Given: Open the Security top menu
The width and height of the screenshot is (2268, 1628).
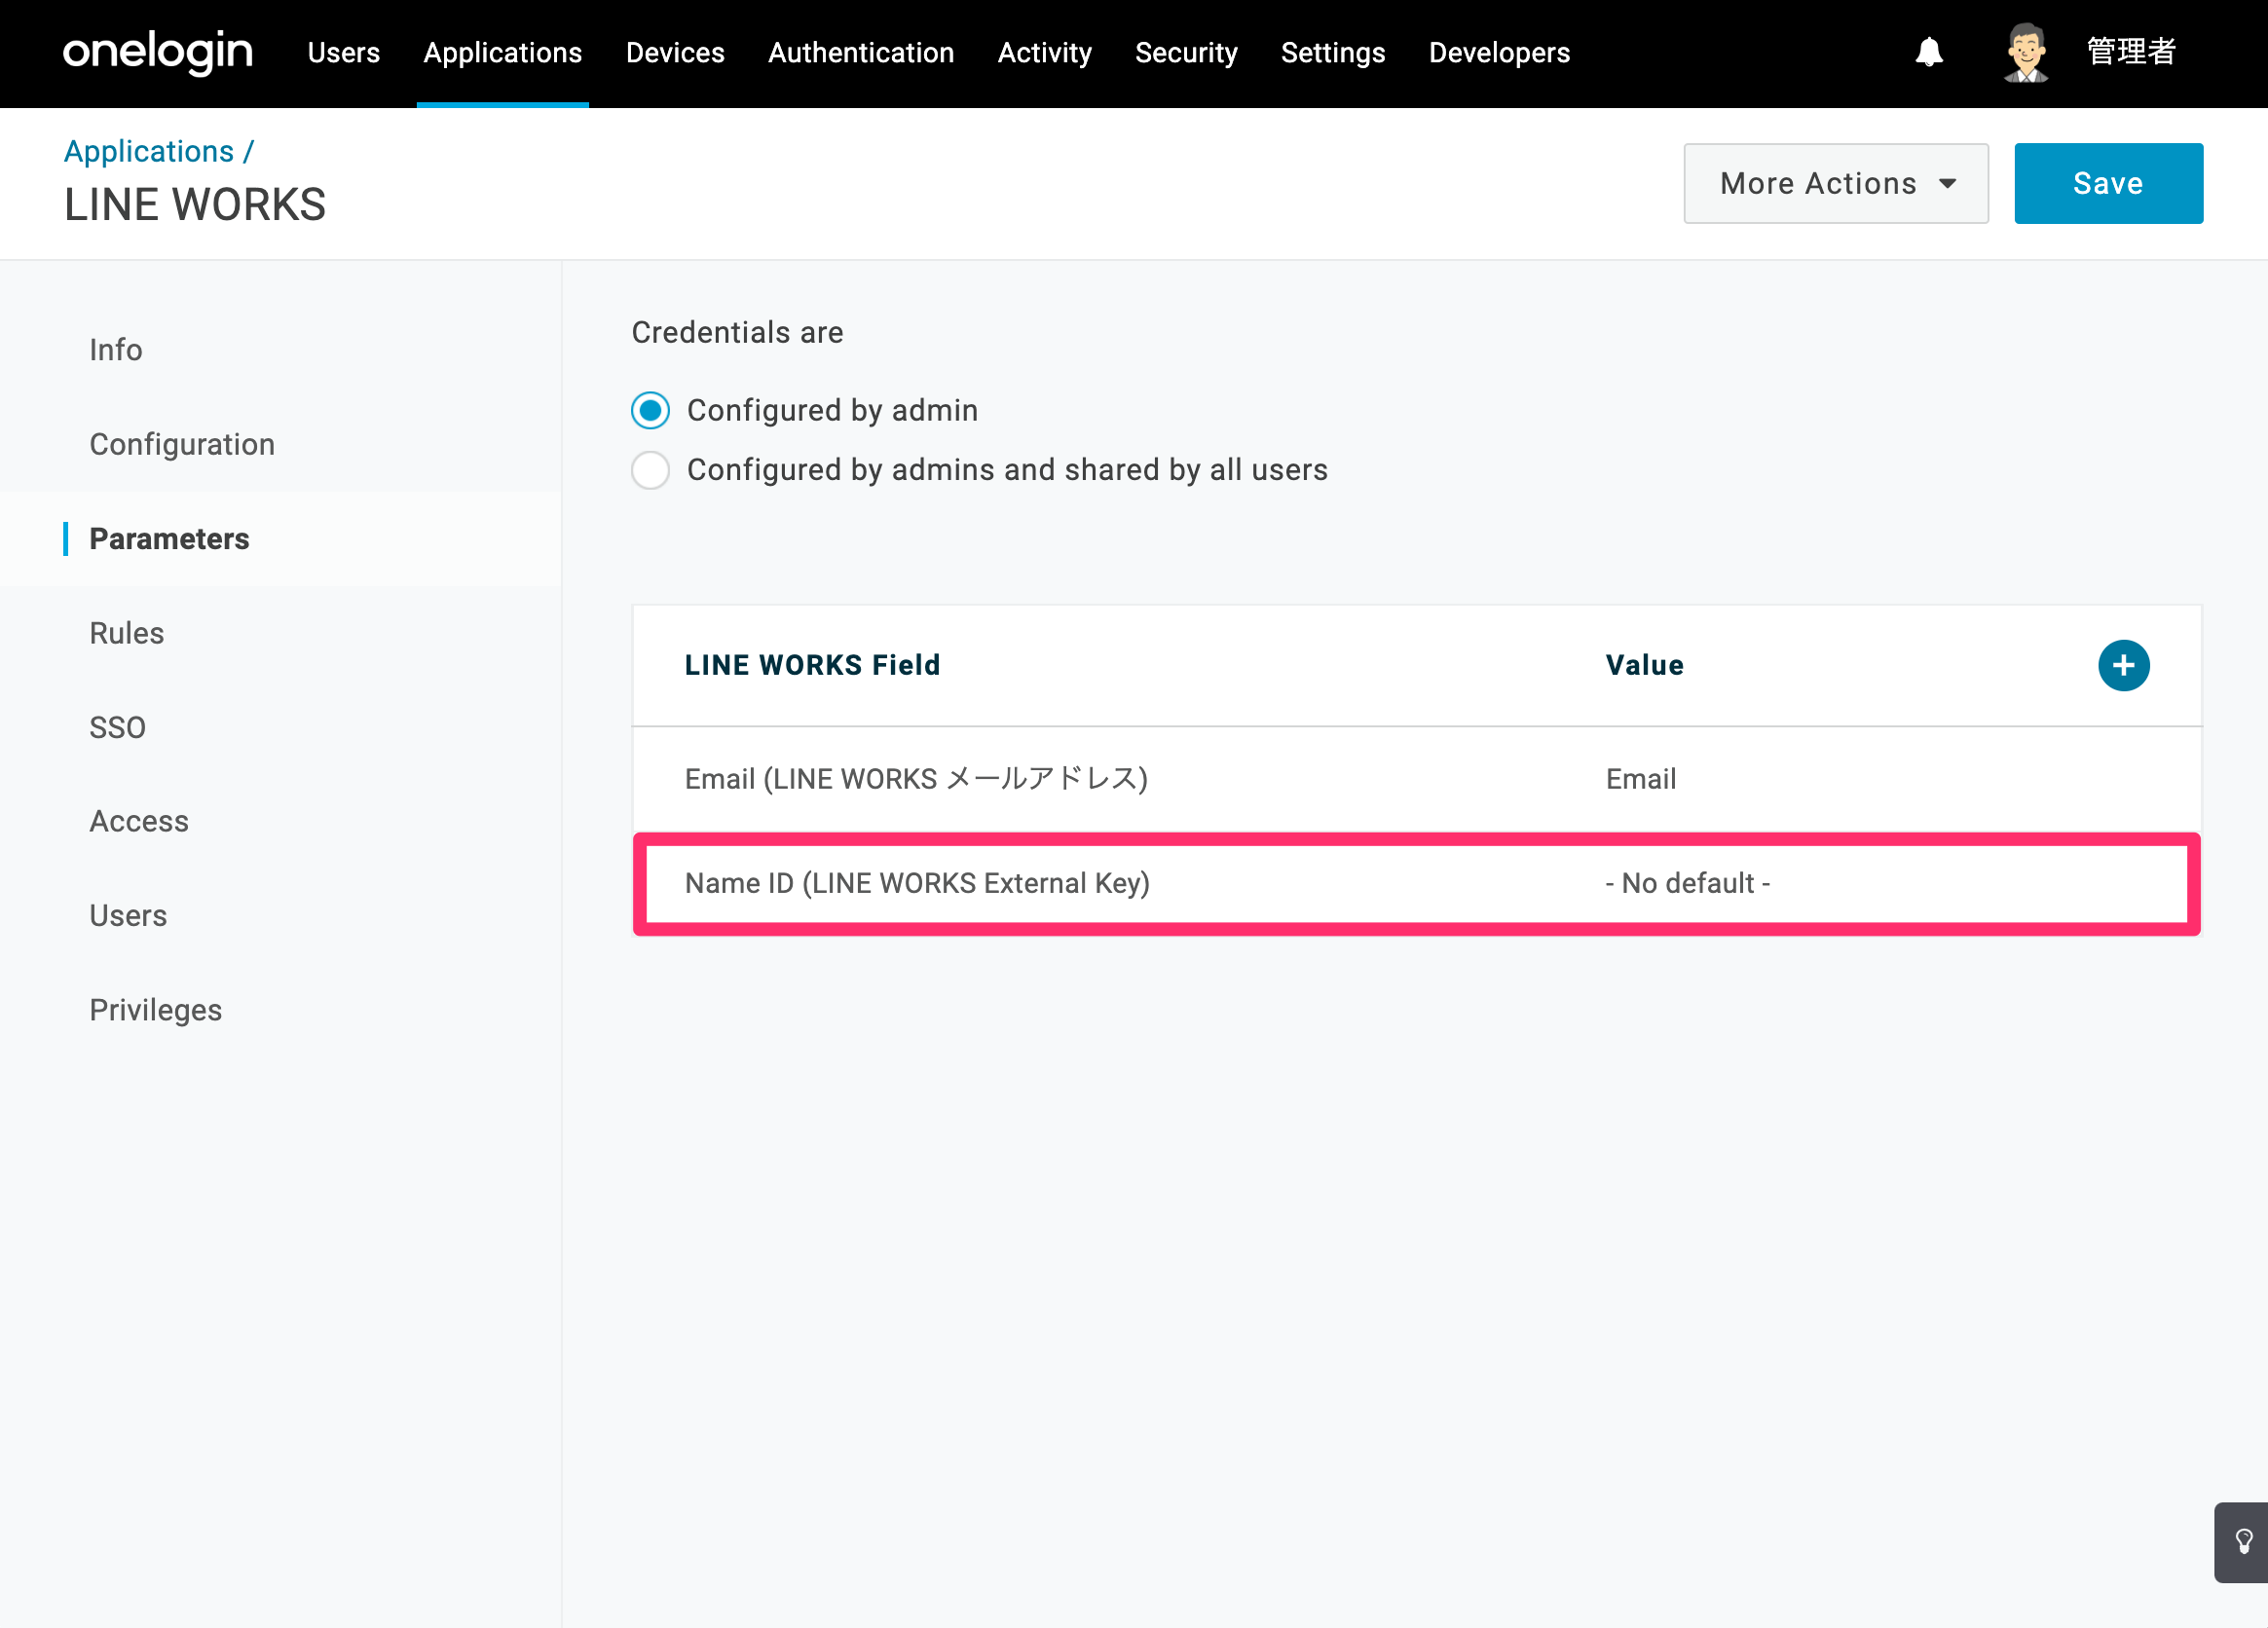Looking at the screenshot, I should (x=1186, y=52).
